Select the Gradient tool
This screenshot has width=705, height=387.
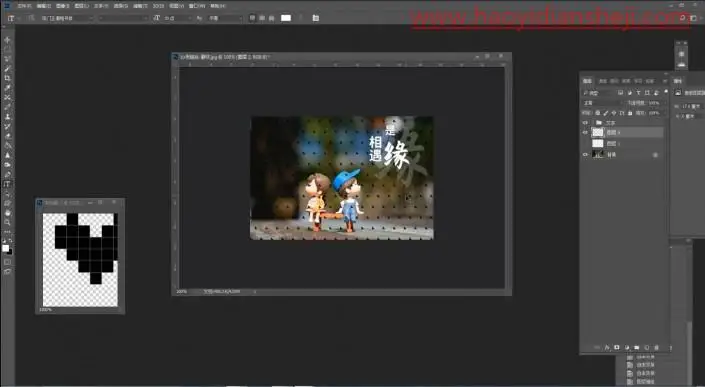pyautogui.click(x=7, y=145)
